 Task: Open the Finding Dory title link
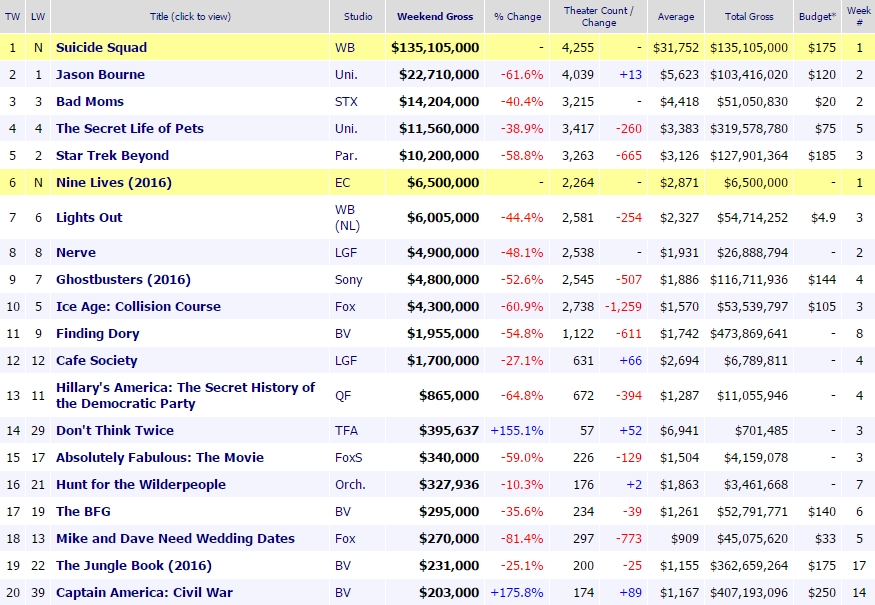[x=98, y=333]
